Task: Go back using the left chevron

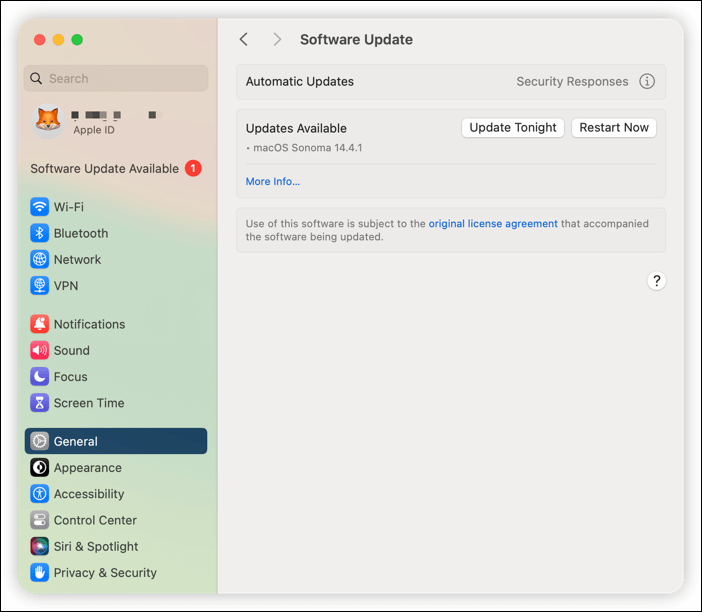Action: 244,40
